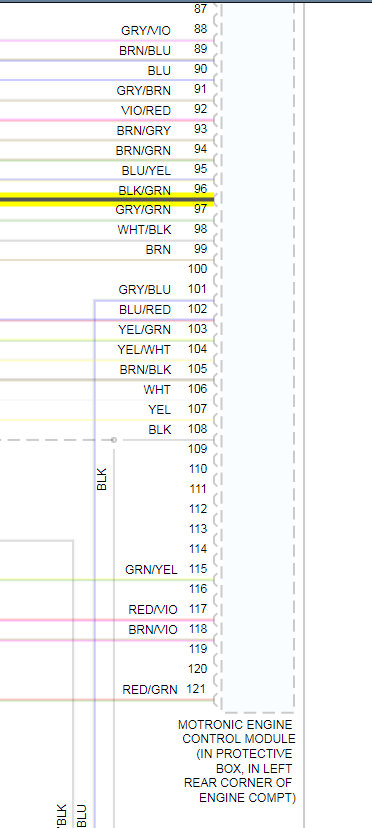Select unused pin number 111
Image resolution: width=372 pixels, height=828 pixels.
(x=198, y=489)
